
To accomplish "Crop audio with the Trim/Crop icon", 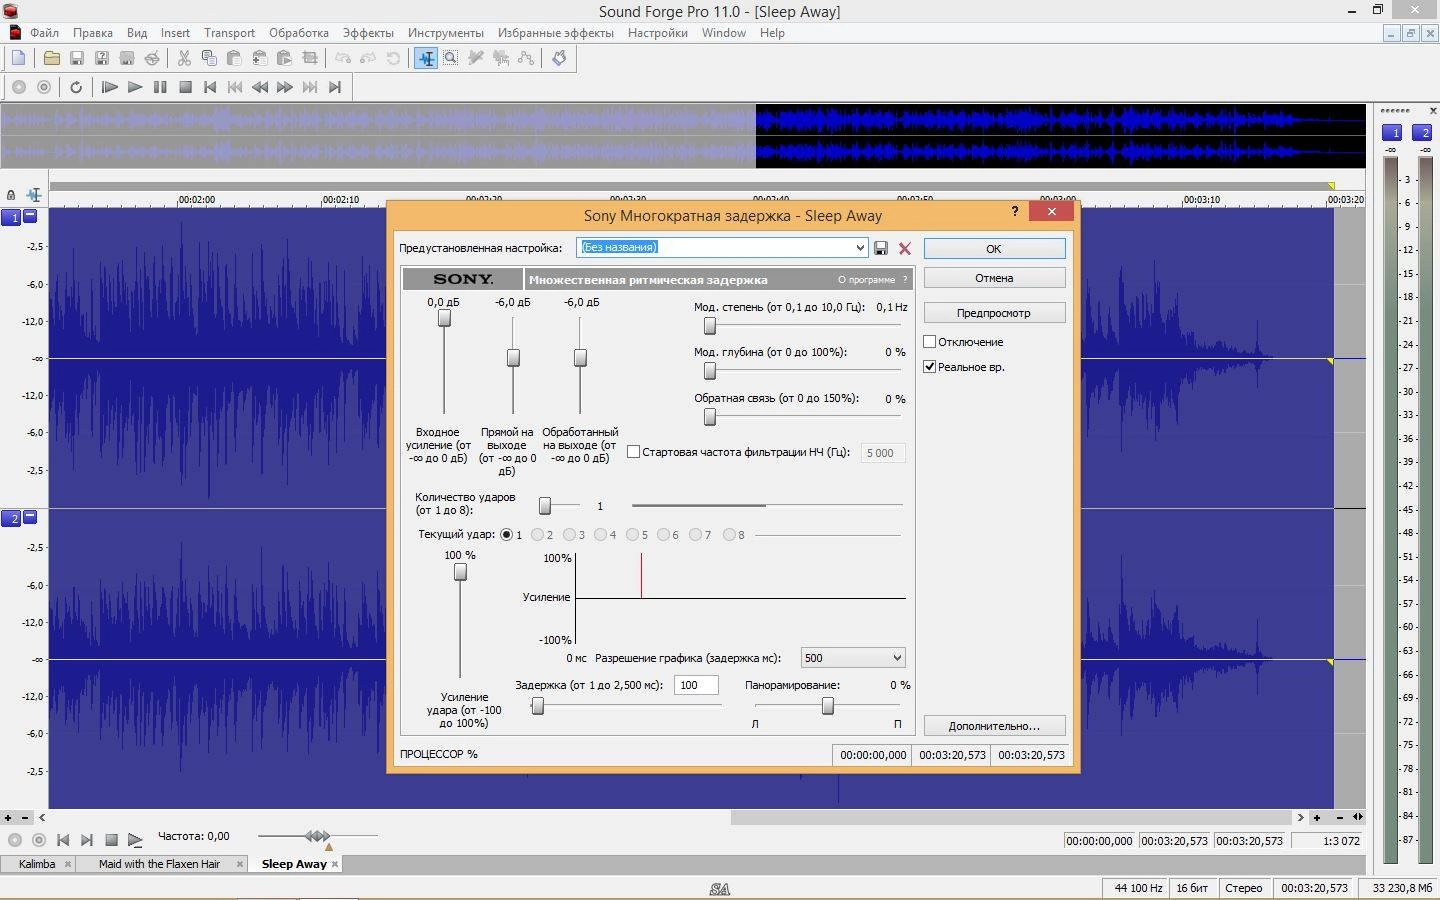I will click(310, 58).
